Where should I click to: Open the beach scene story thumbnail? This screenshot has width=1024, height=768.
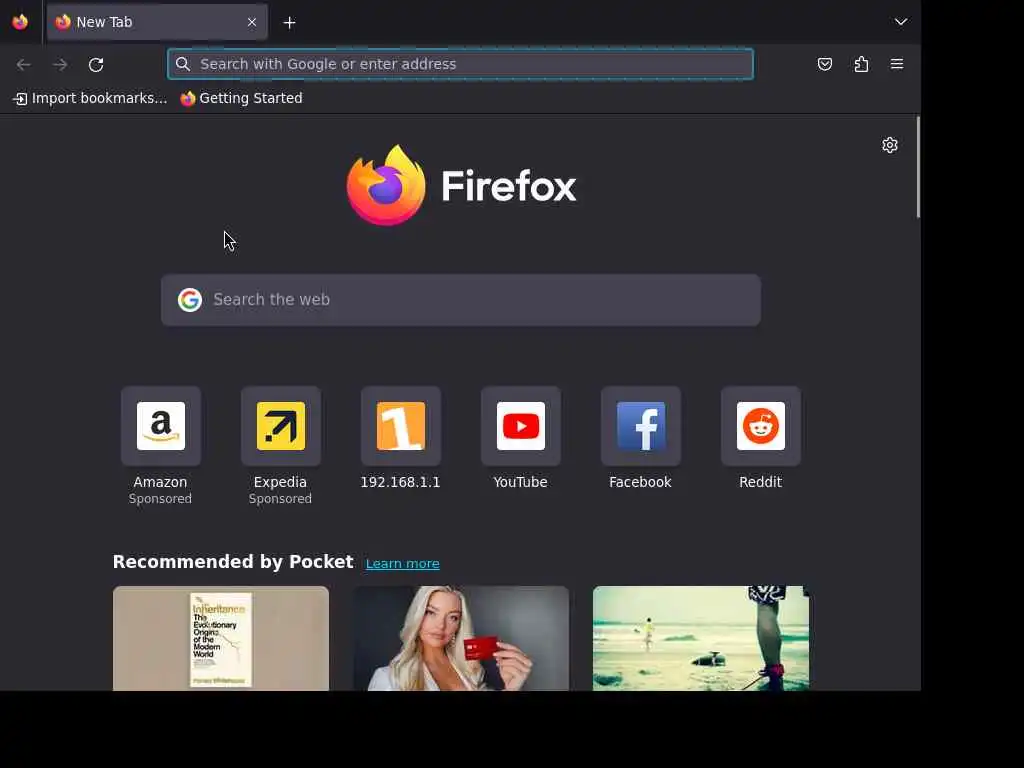(x=701, y=638)
